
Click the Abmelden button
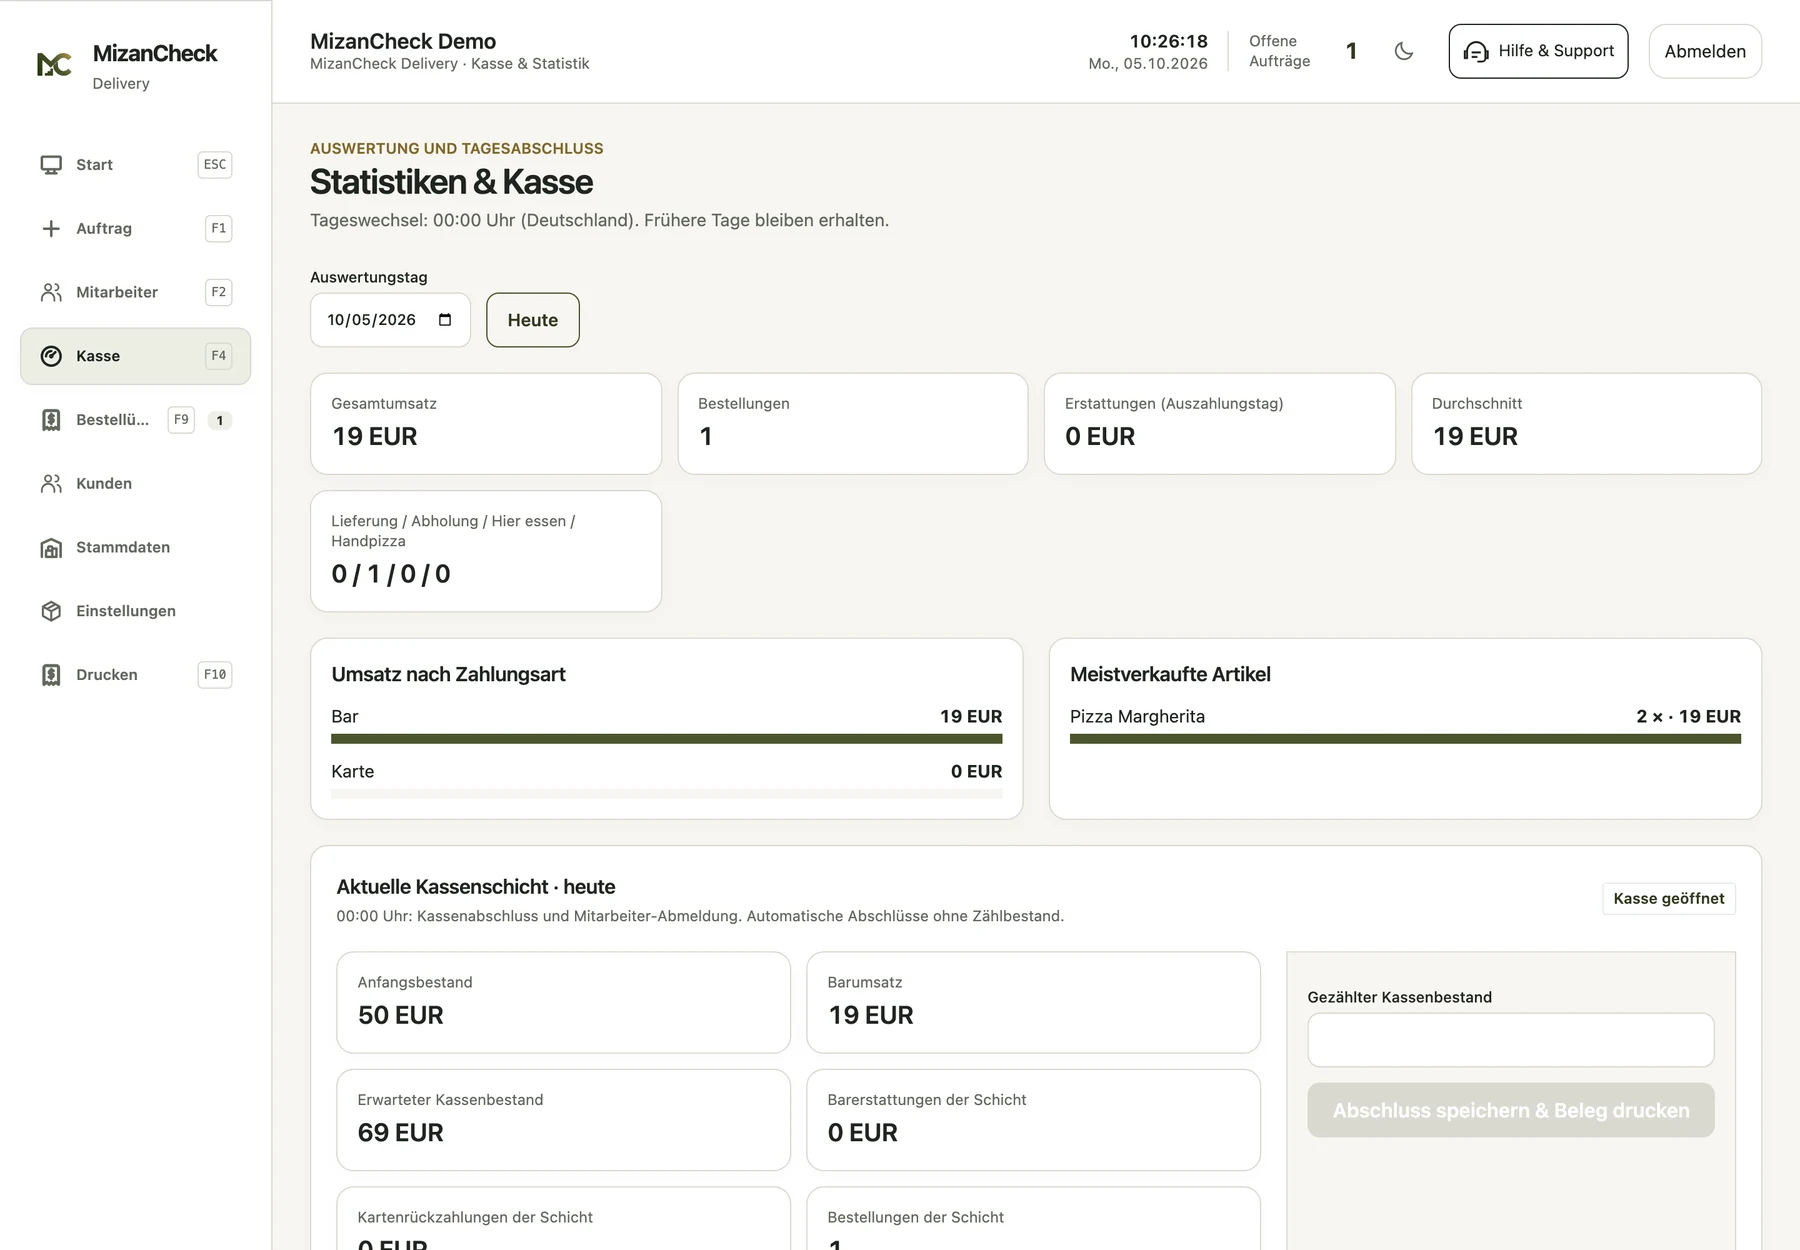coord(1705,51)
